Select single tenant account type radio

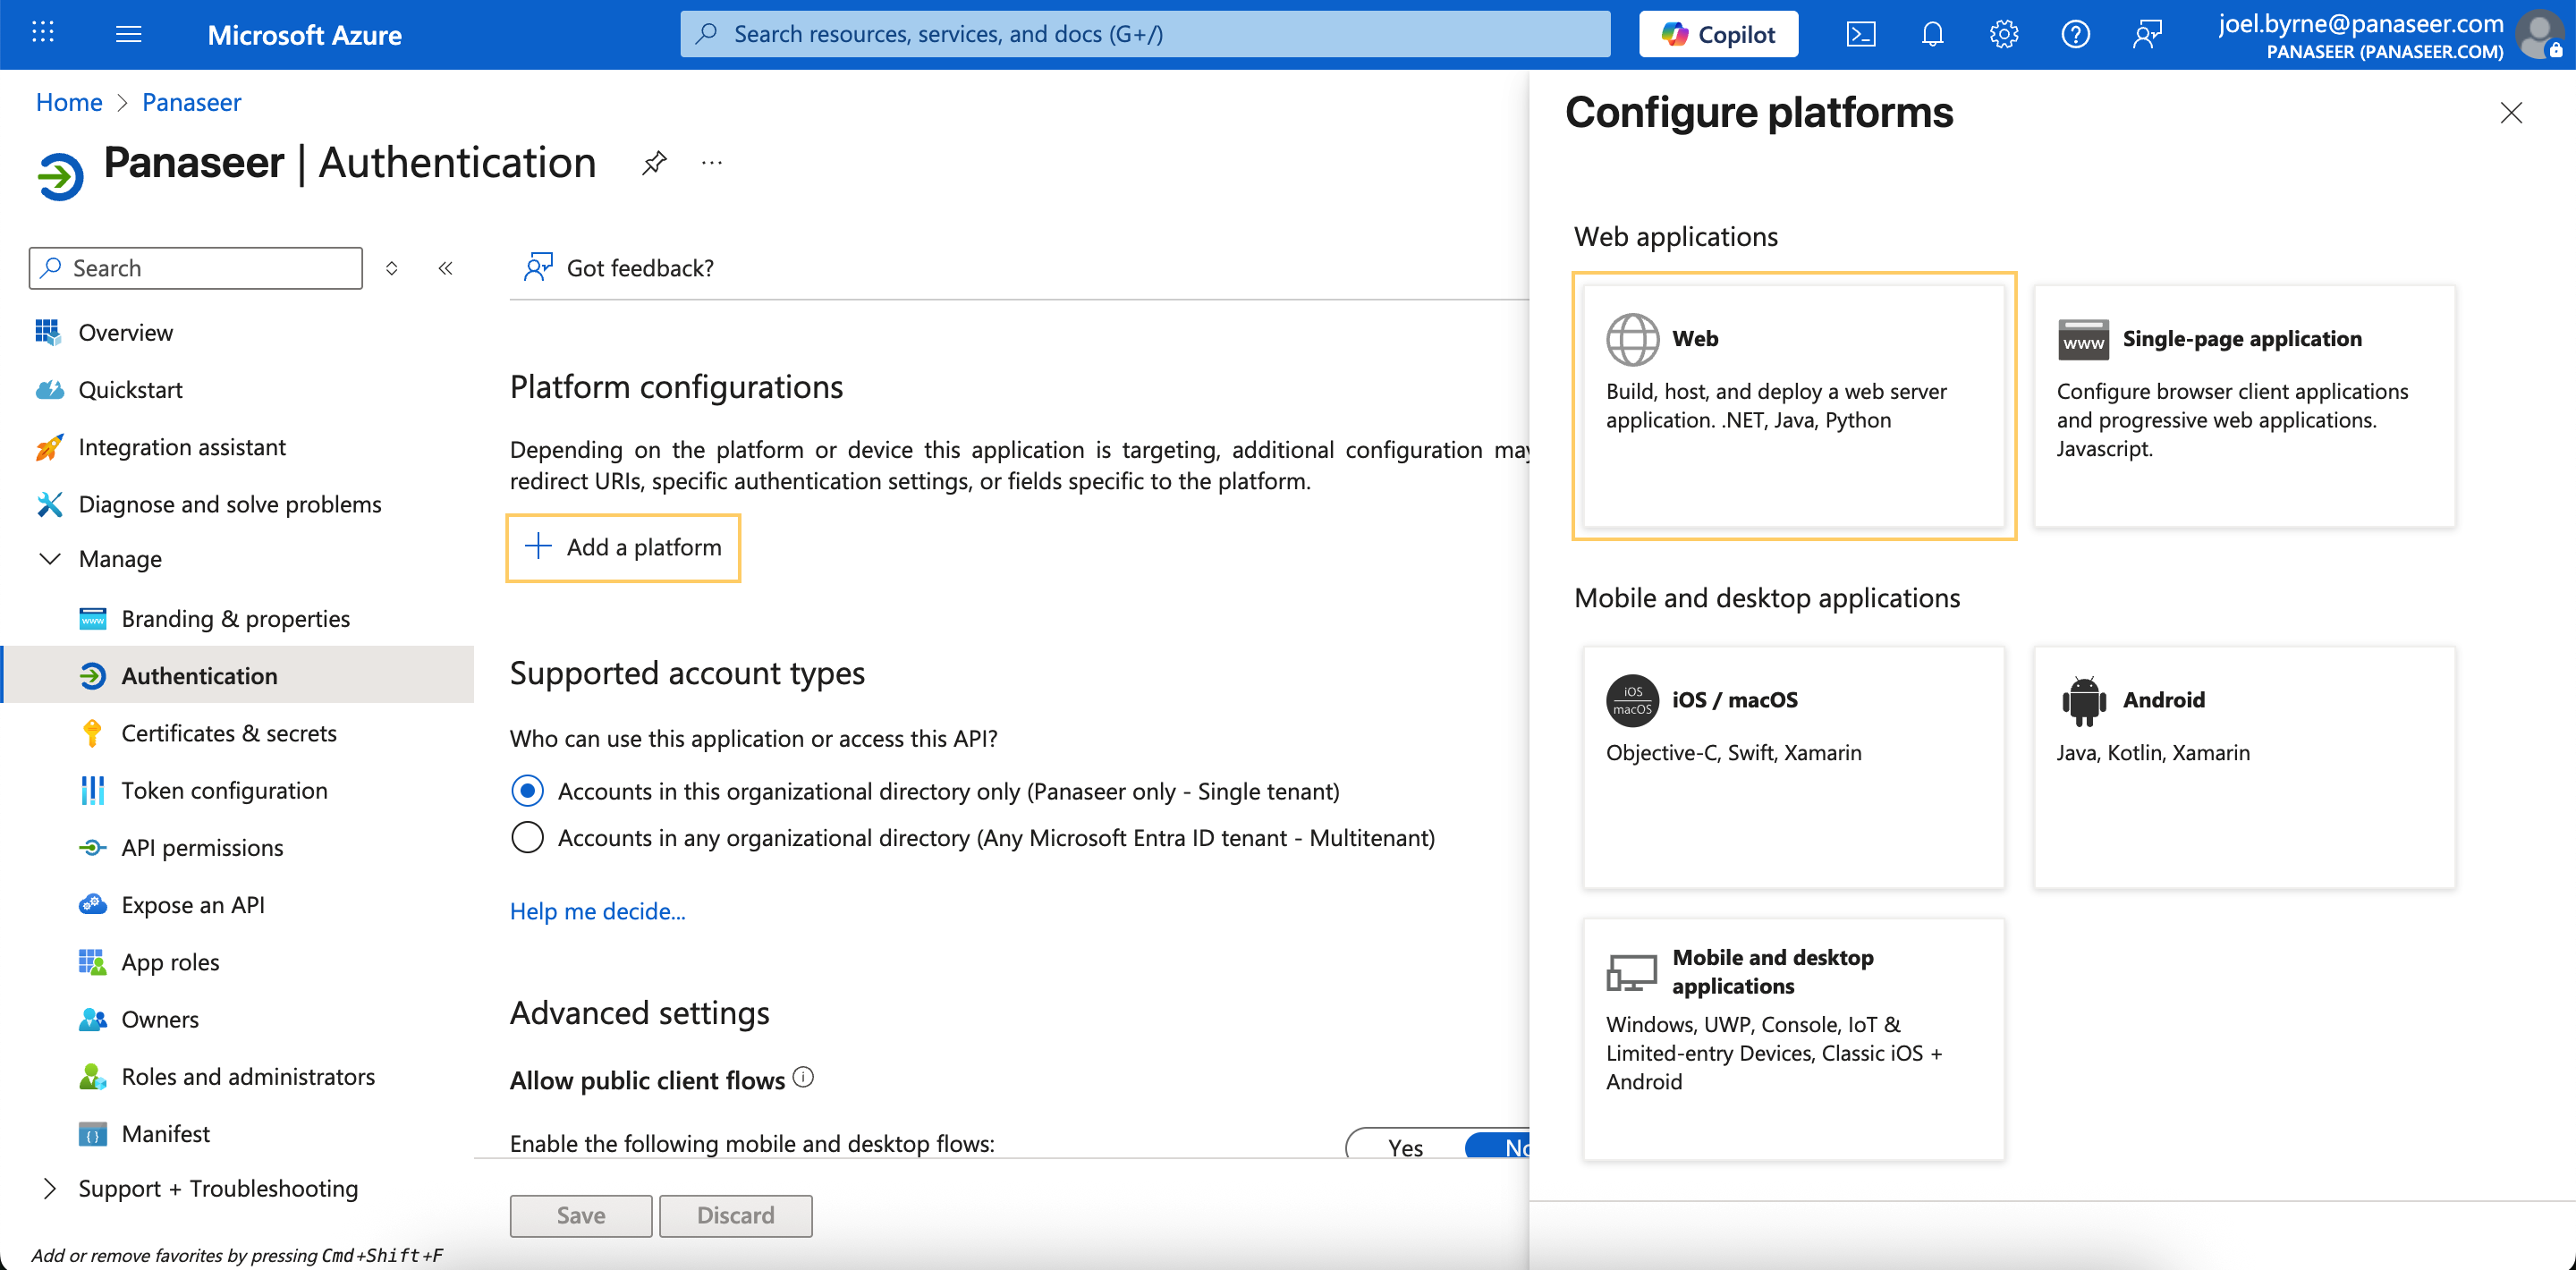pos(527,791)
